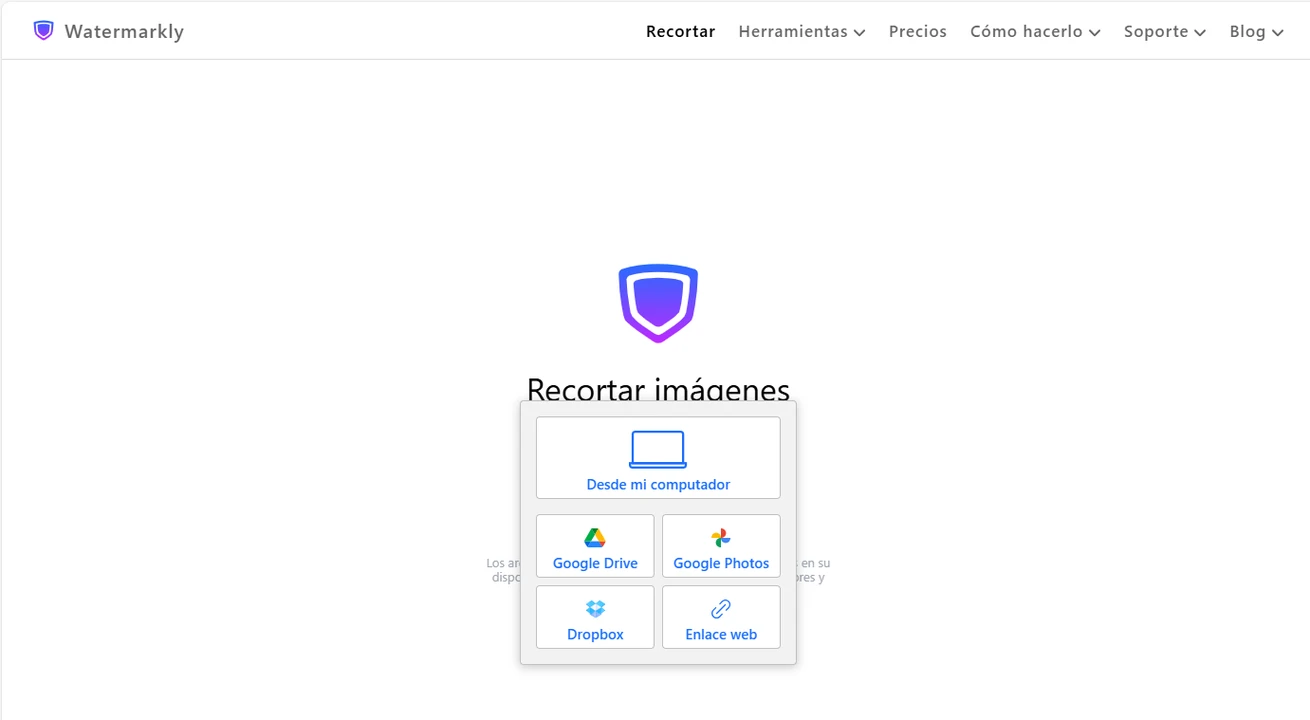Screen dimensions: 1310x720
Task: Click the Google Drive triangle icon
Action: click(595, 538)
